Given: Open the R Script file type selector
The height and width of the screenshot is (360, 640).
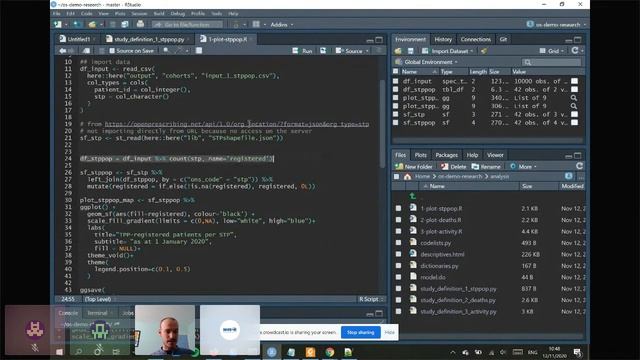Looking at the screenshot, I should tap(371, 299).
